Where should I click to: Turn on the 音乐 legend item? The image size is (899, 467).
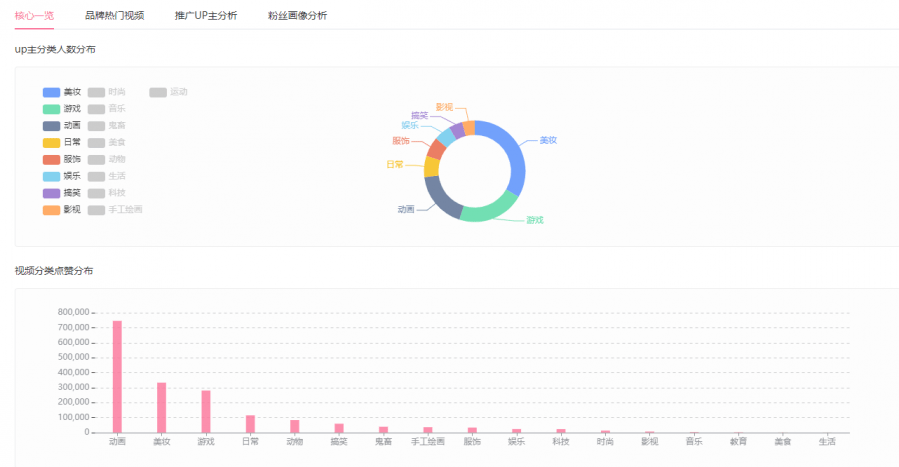pyautogui.click(x=107, y=109)
